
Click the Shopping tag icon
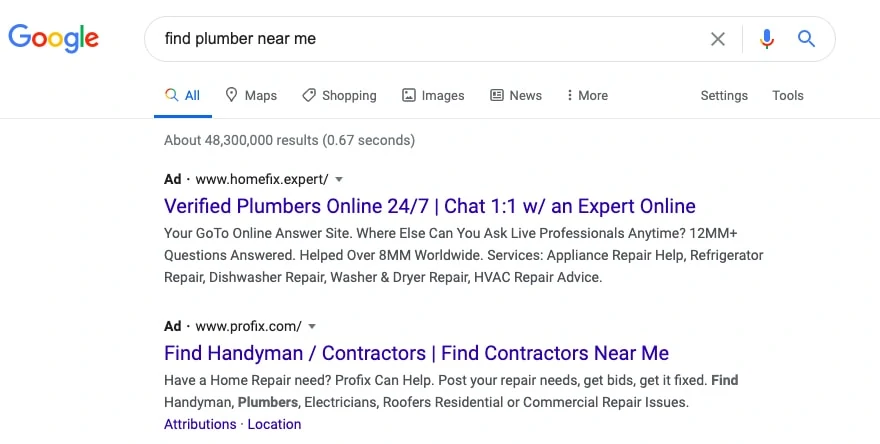[x=309, y=95]
